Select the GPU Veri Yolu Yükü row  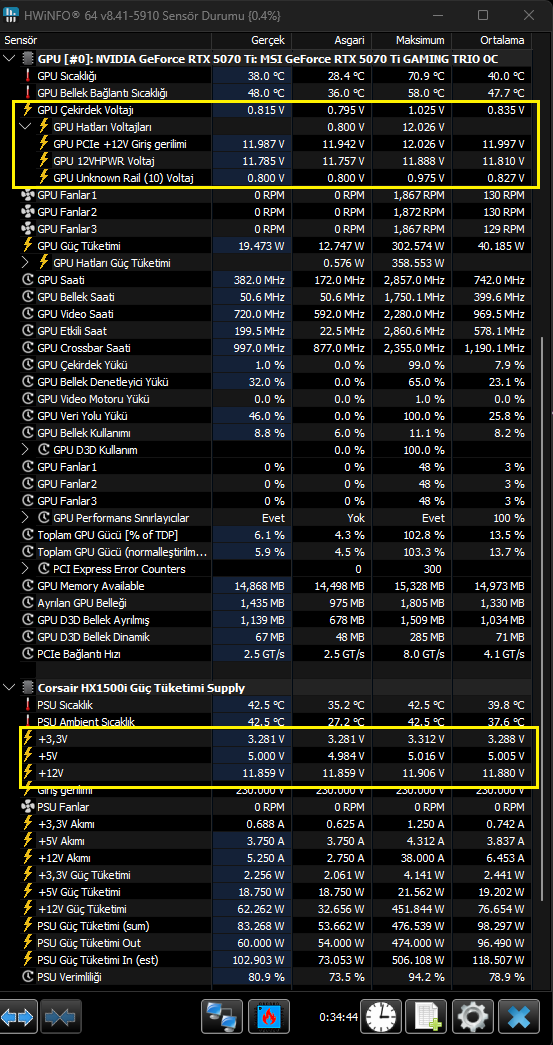(x=266, y=416)
